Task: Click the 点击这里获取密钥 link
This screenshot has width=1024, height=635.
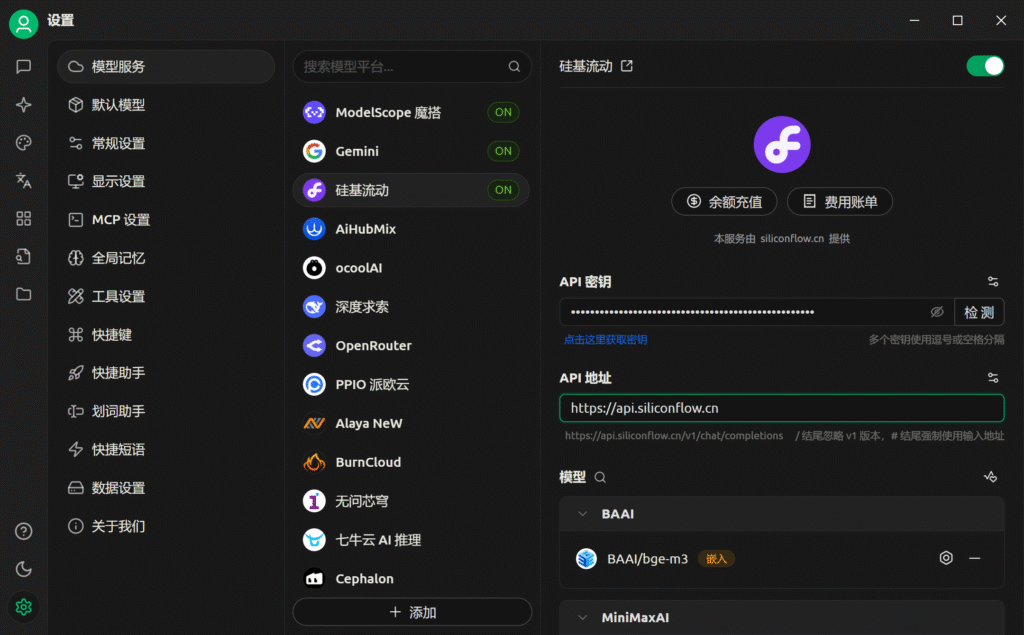Action: pyautogui.click(x=605, y=340)
